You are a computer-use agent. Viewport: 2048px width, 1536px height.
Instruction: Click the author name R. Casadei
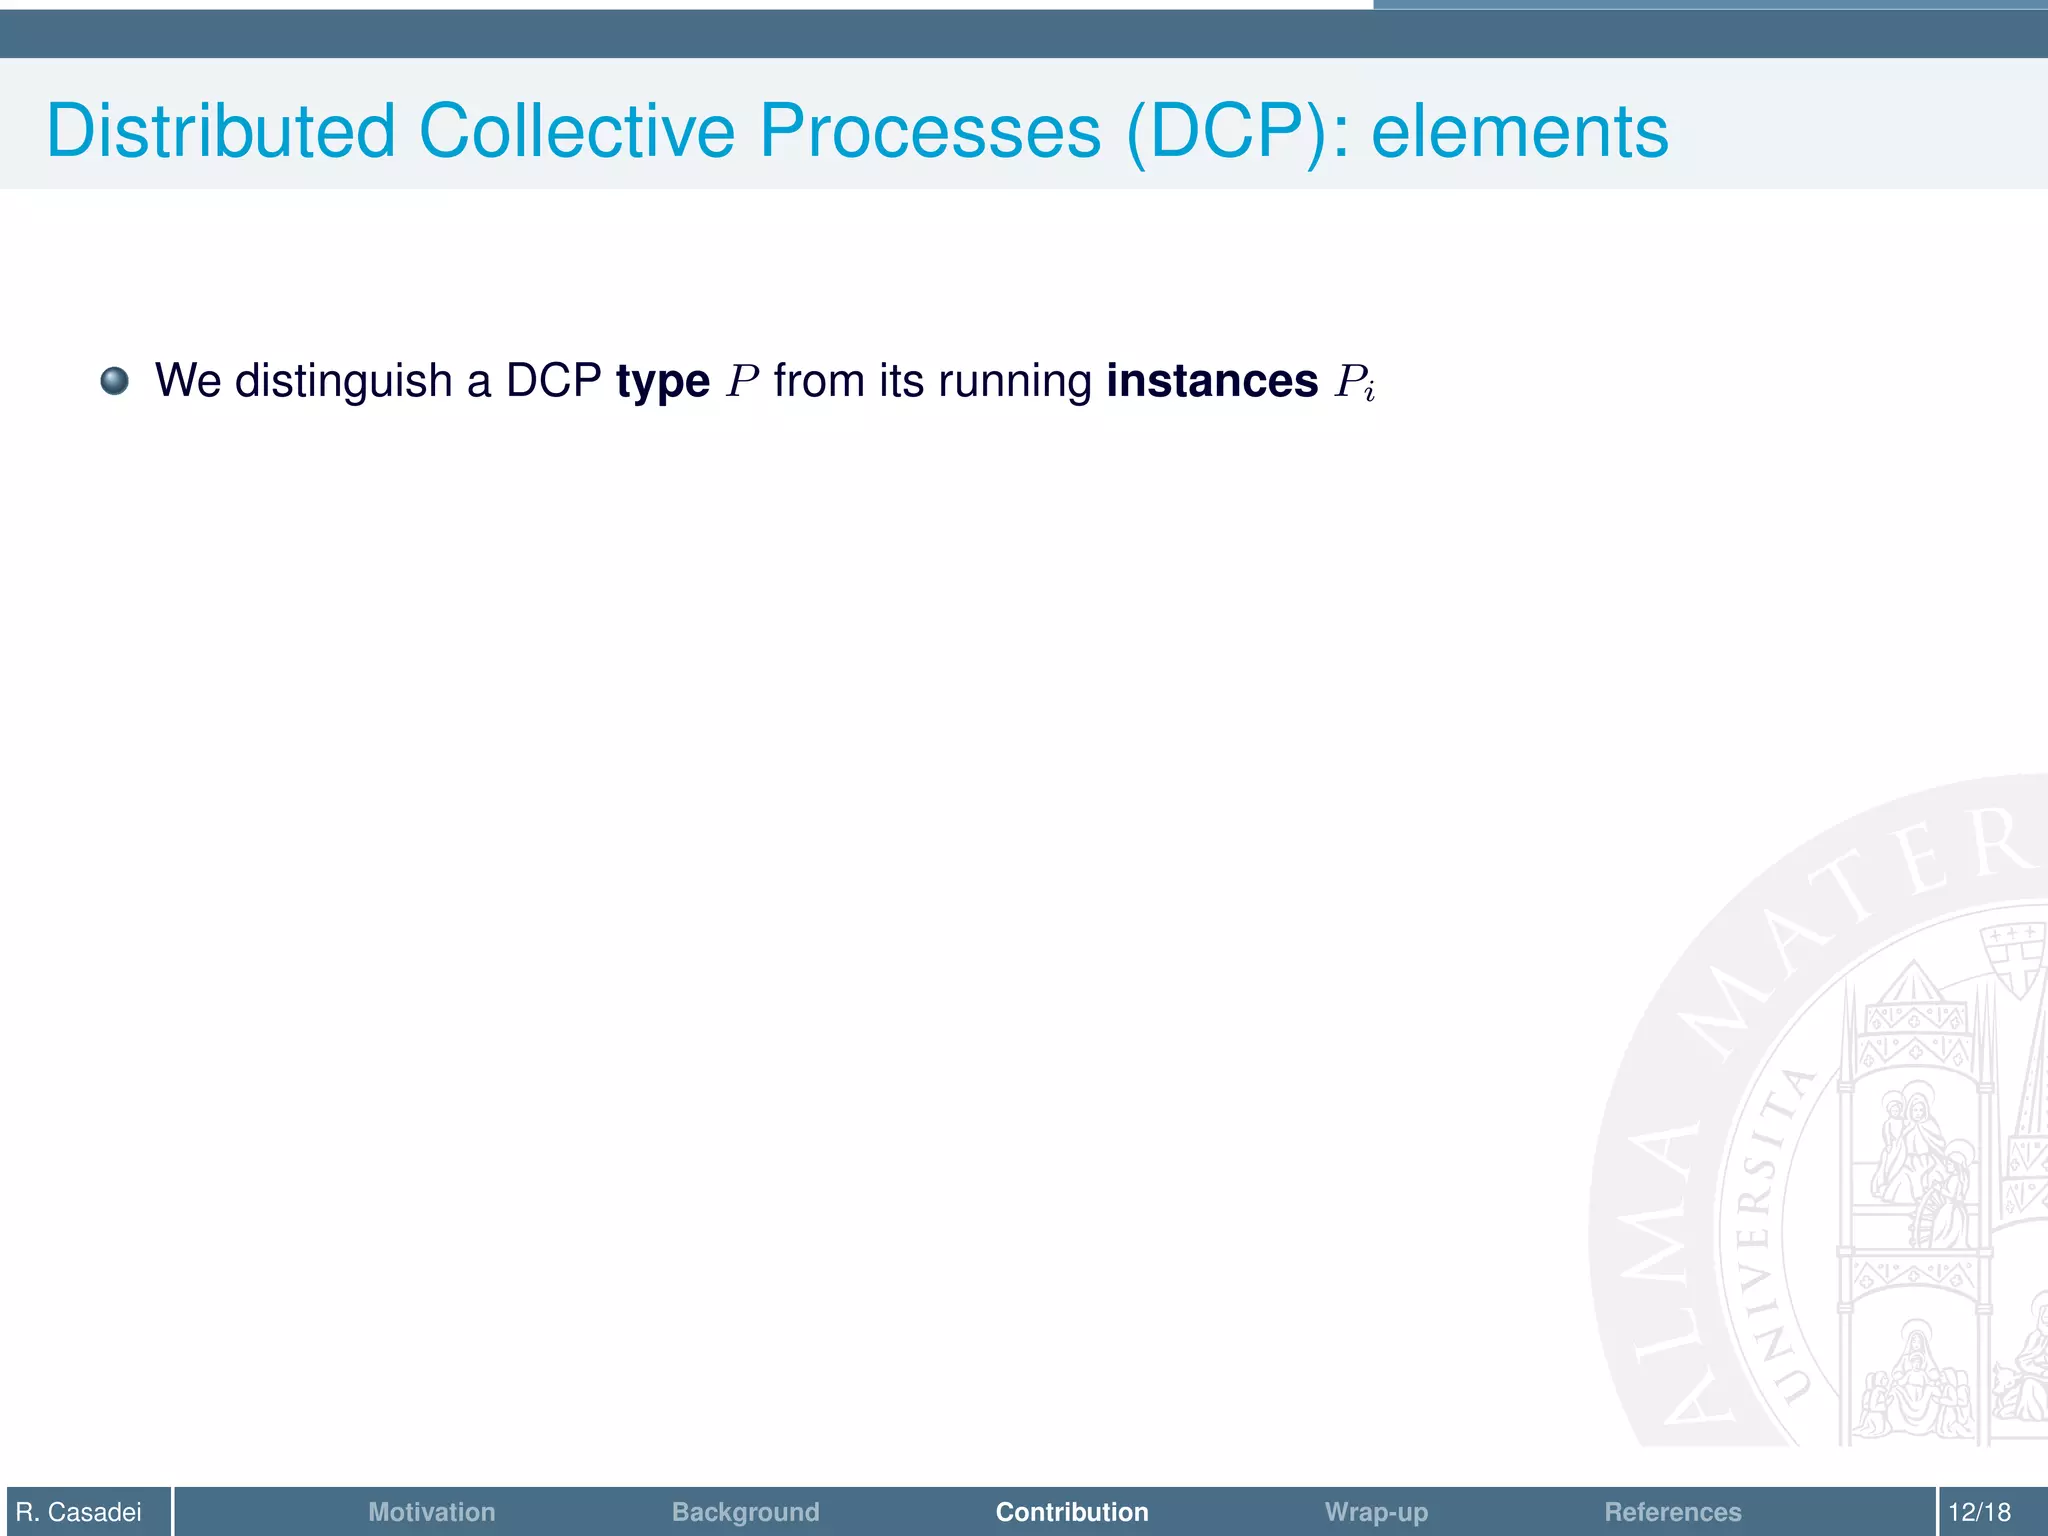click(x=79, y=1512)
